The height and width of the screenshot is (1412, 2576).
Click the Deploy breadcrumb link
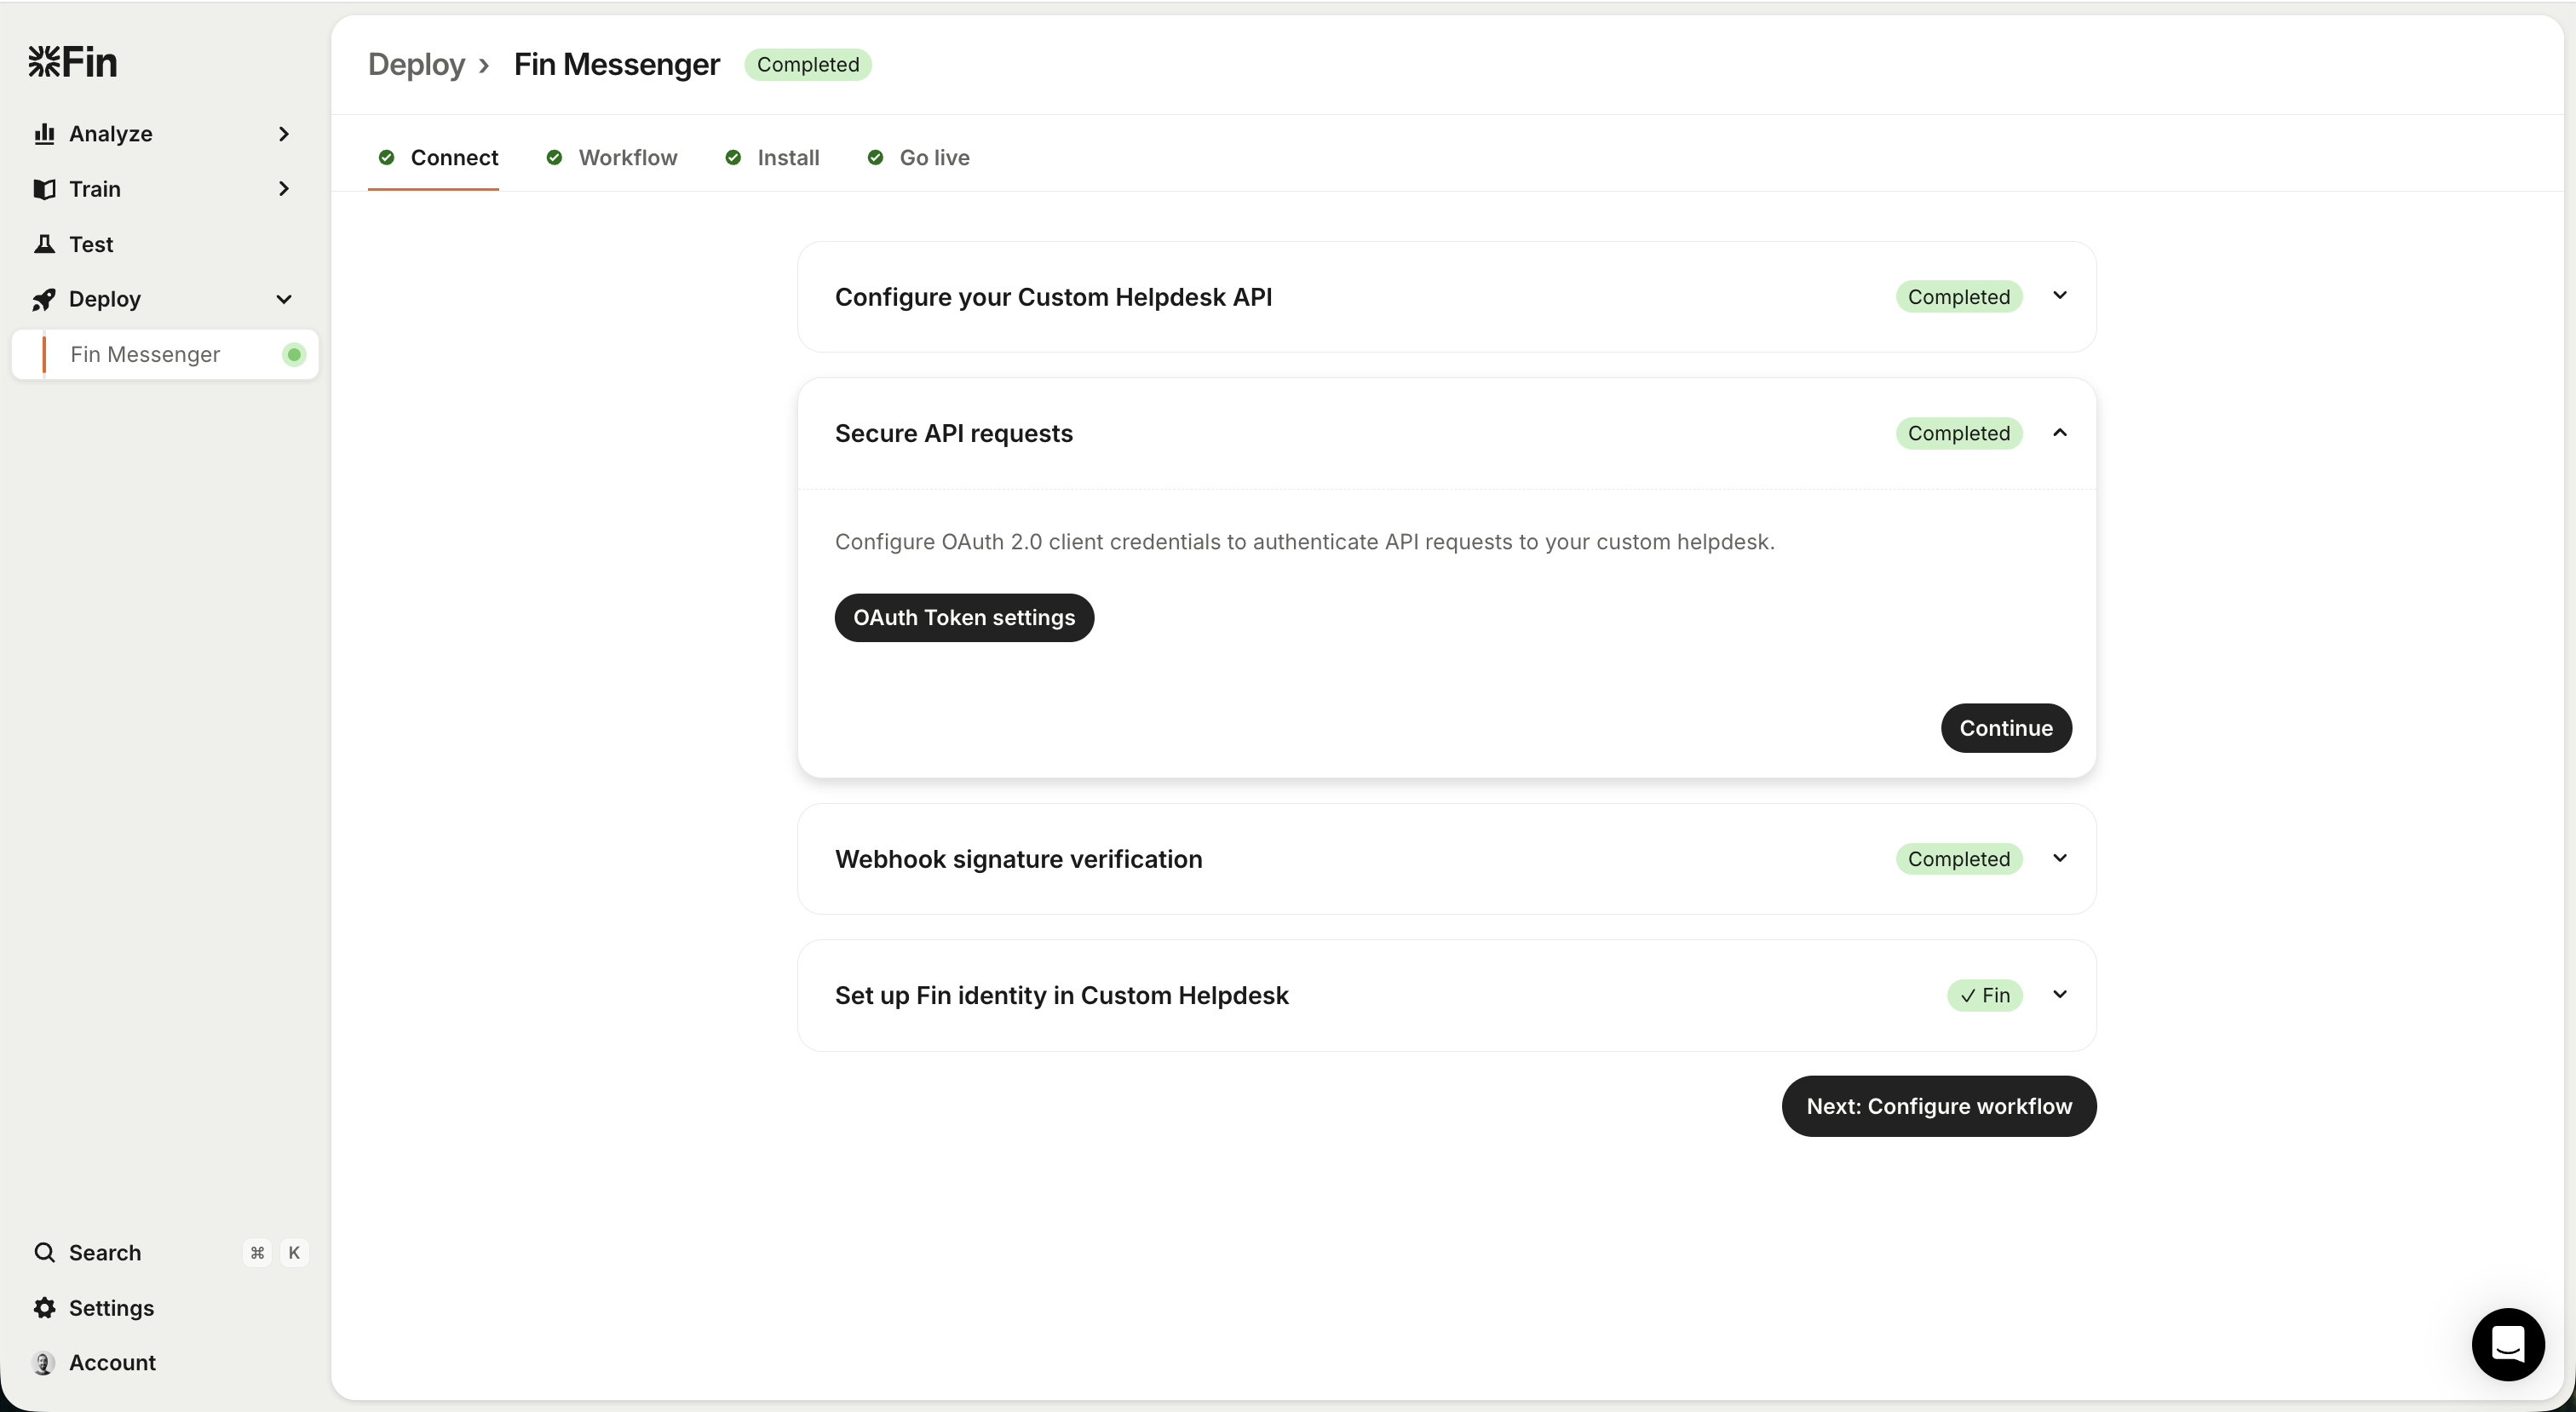[416, 65]
